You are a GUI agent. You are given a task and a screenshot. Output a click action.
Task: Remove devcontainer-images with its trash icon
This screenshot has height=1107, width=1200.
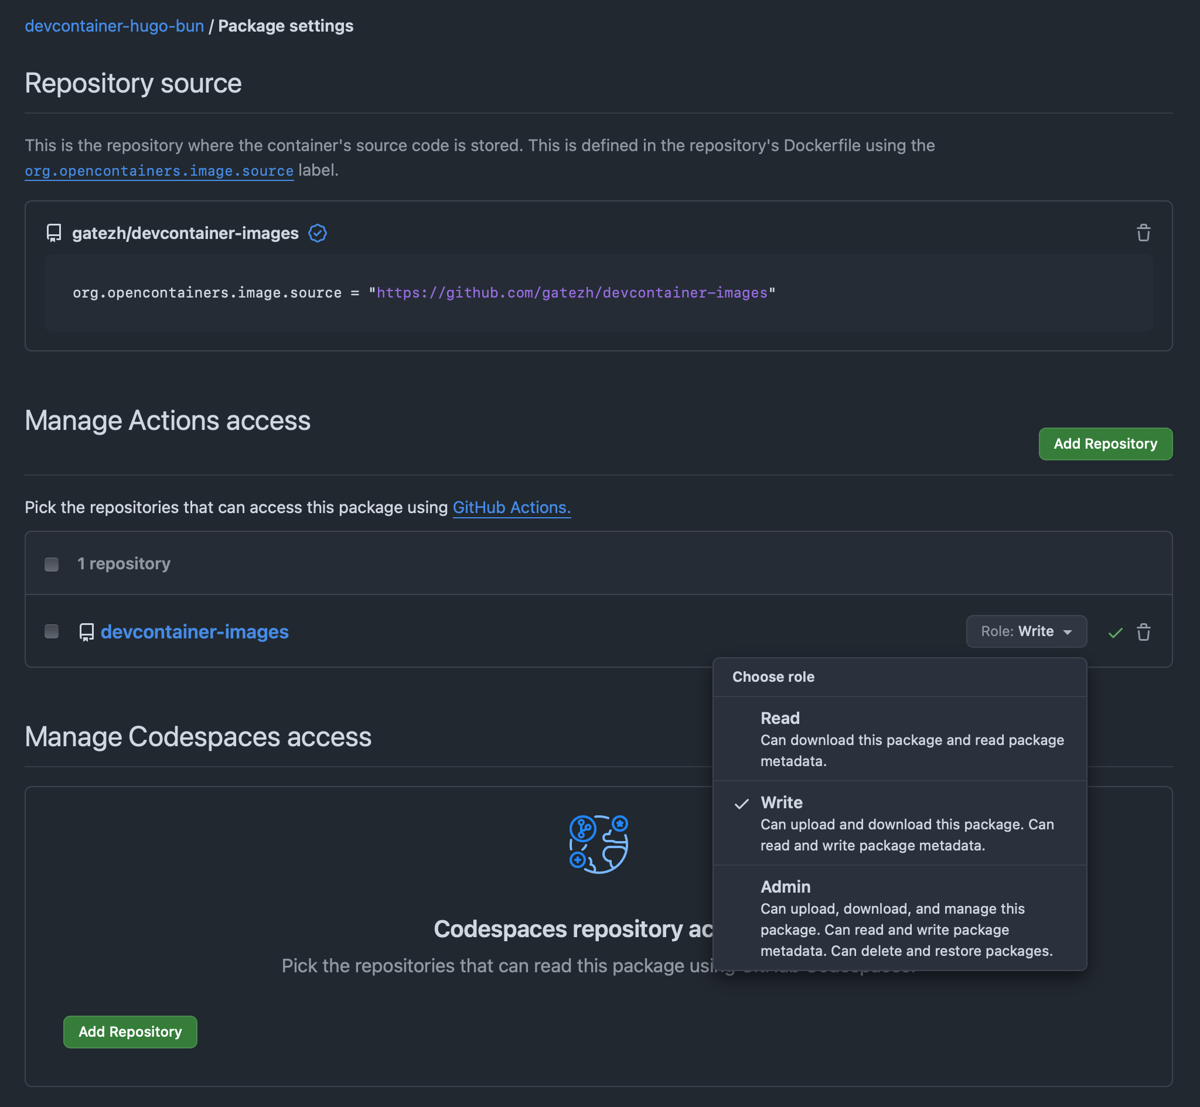coord(1143,632)
